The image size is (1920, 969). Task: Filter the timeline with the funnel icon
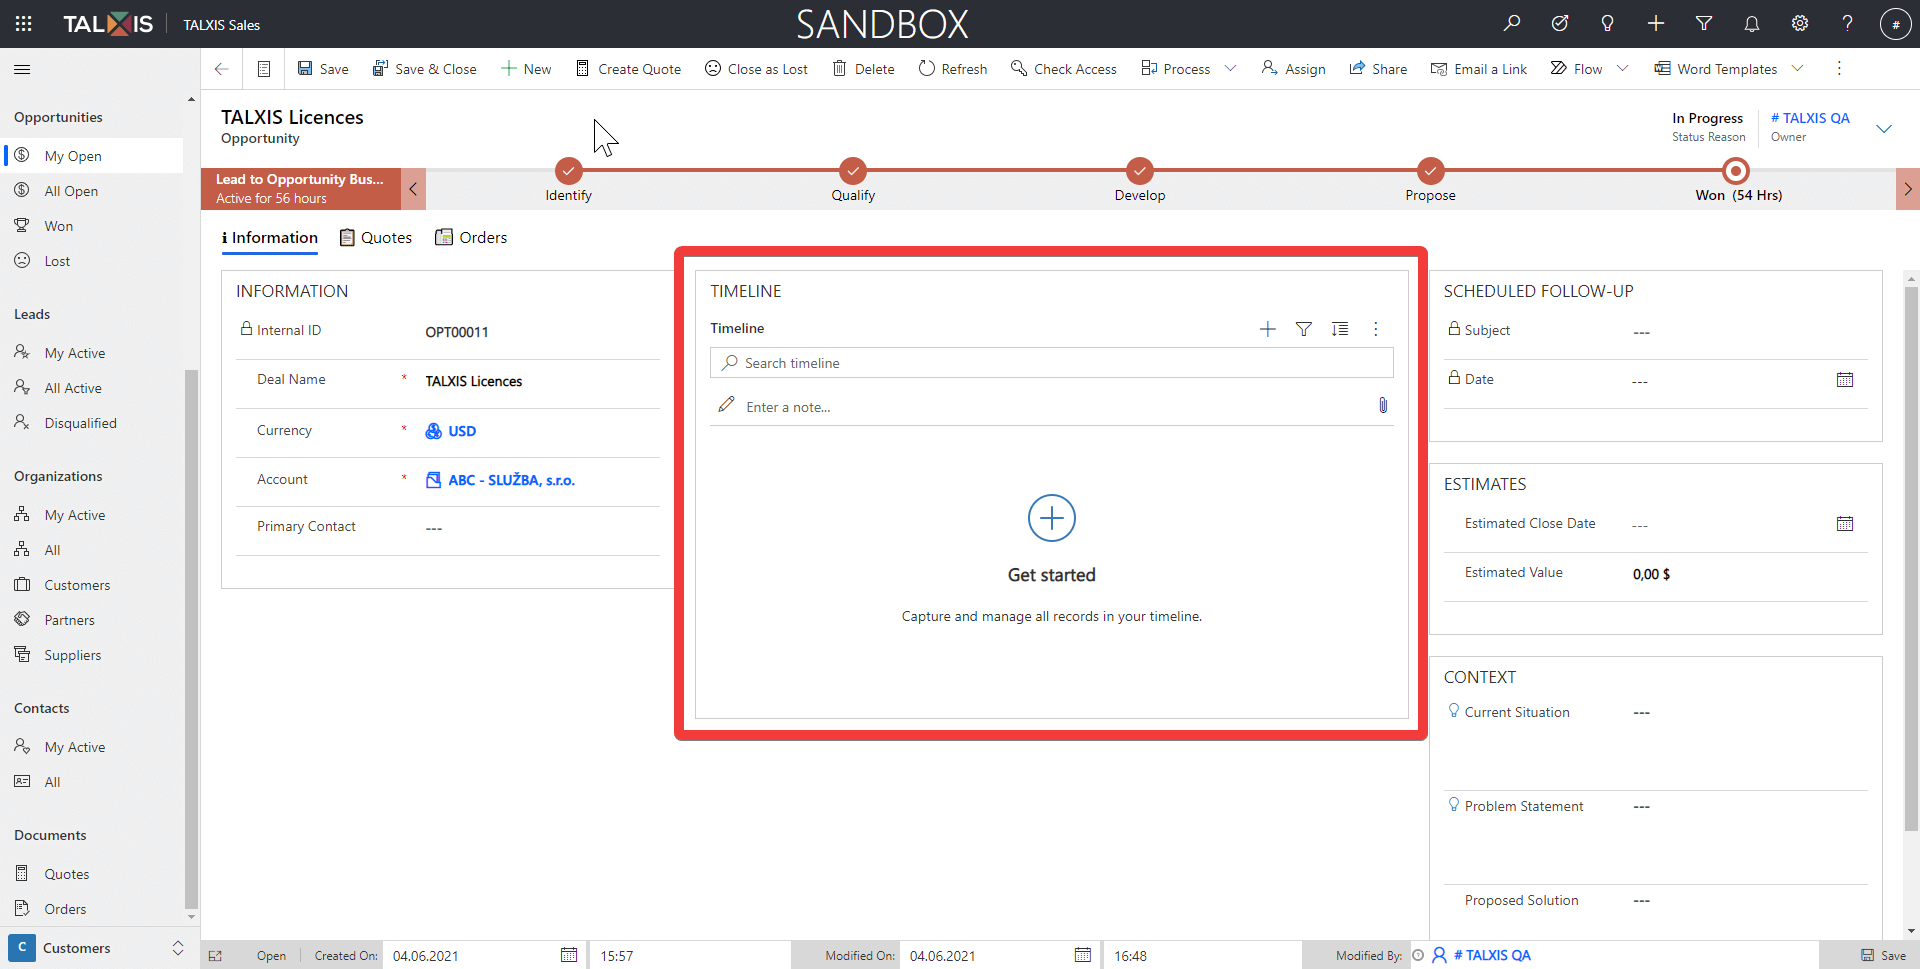1304,329
